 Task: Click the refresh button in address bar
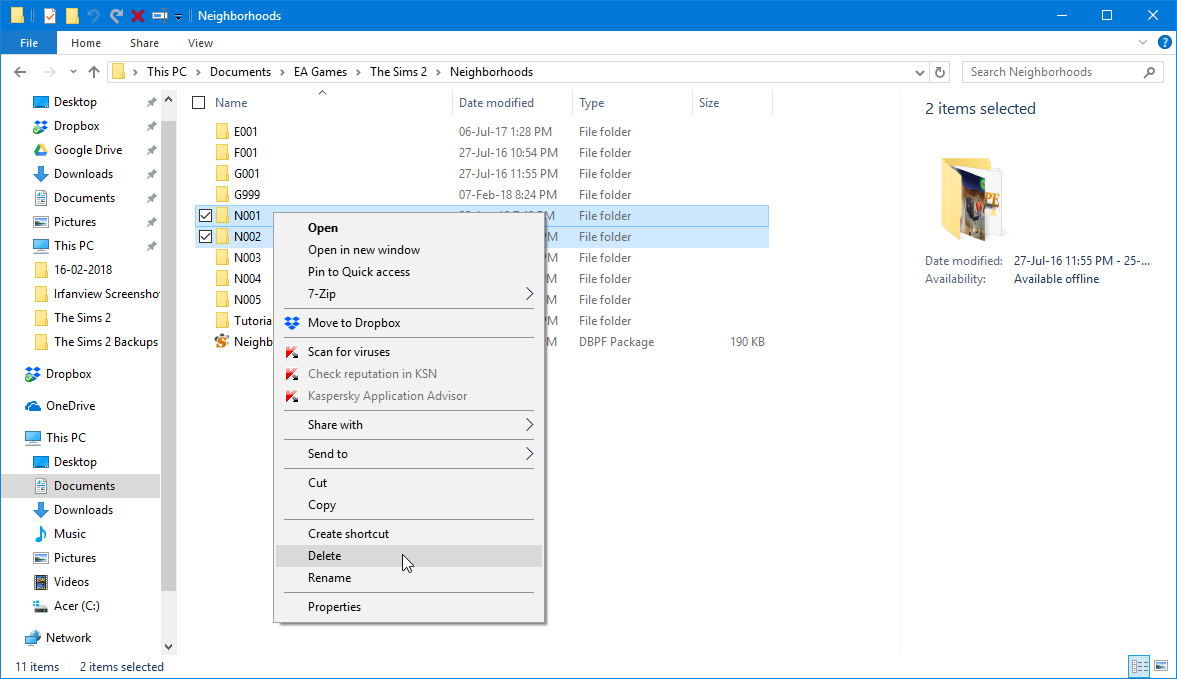point(939,72)
